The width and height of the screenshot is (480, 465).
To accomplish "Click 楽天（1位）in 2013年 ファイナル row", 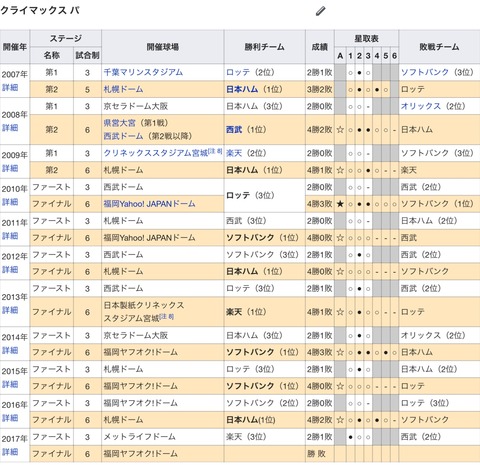I will point(246,312).
